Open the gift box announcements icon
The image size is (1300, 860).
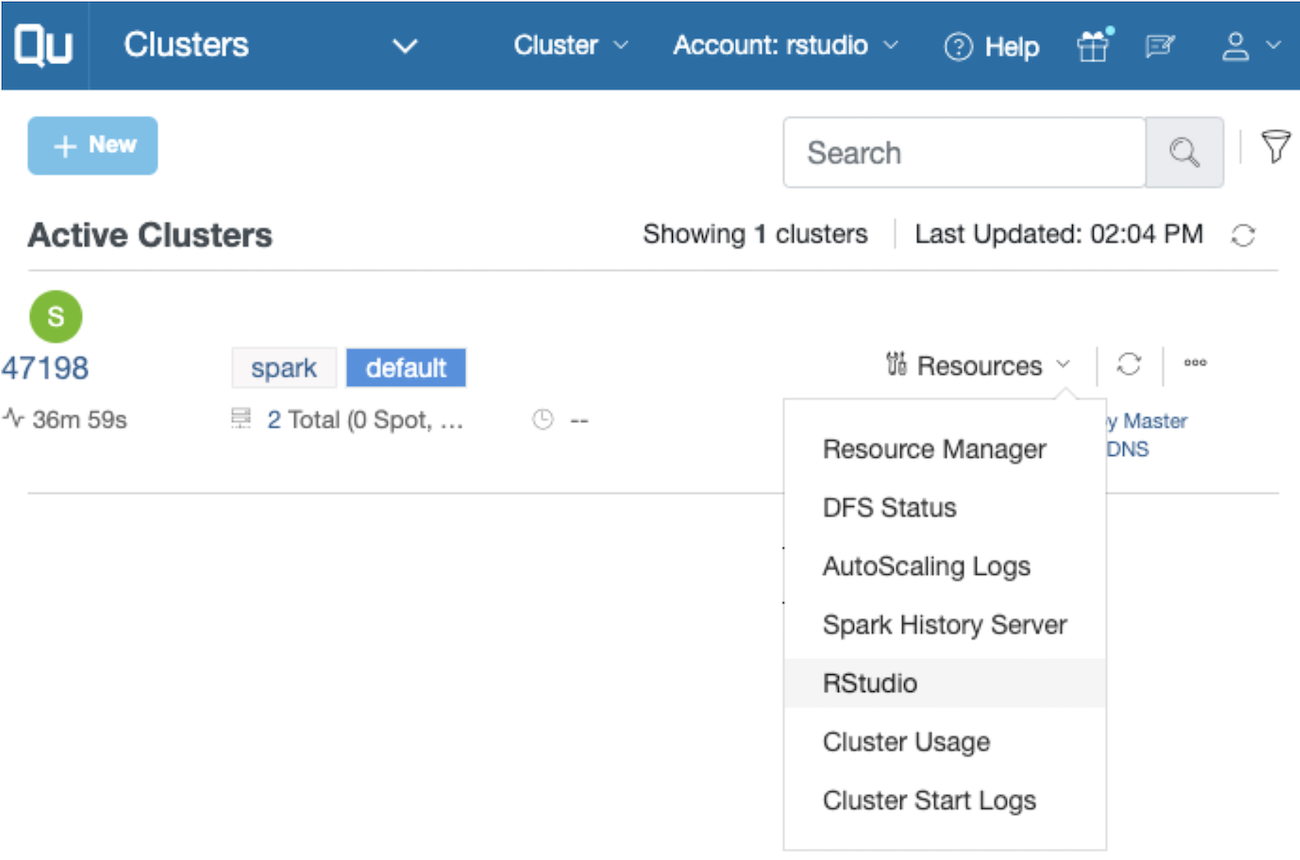1094,46
